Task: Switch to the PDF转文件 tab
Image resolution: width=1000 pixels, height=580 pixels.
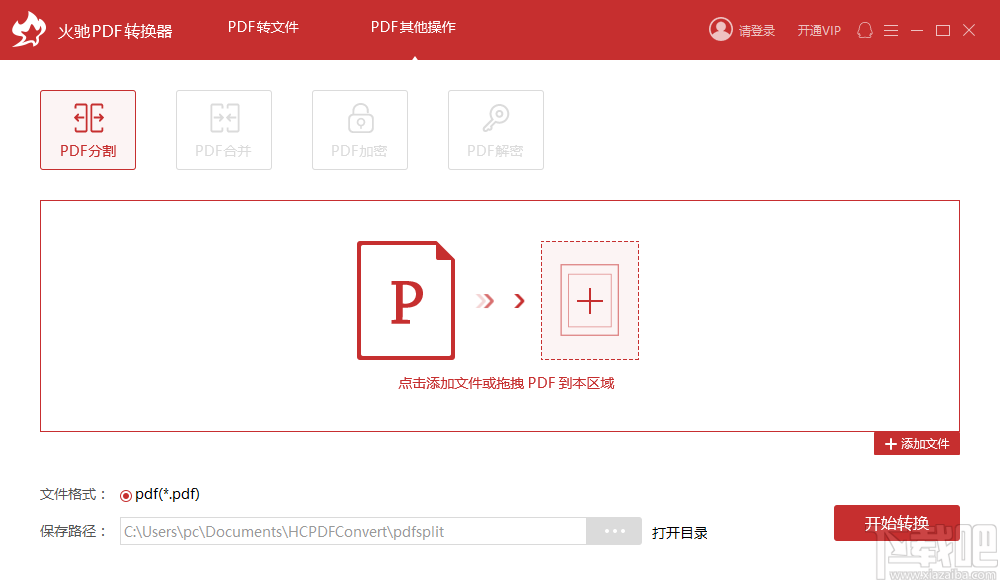Action: pyautogui.click(x=263, y=27)
